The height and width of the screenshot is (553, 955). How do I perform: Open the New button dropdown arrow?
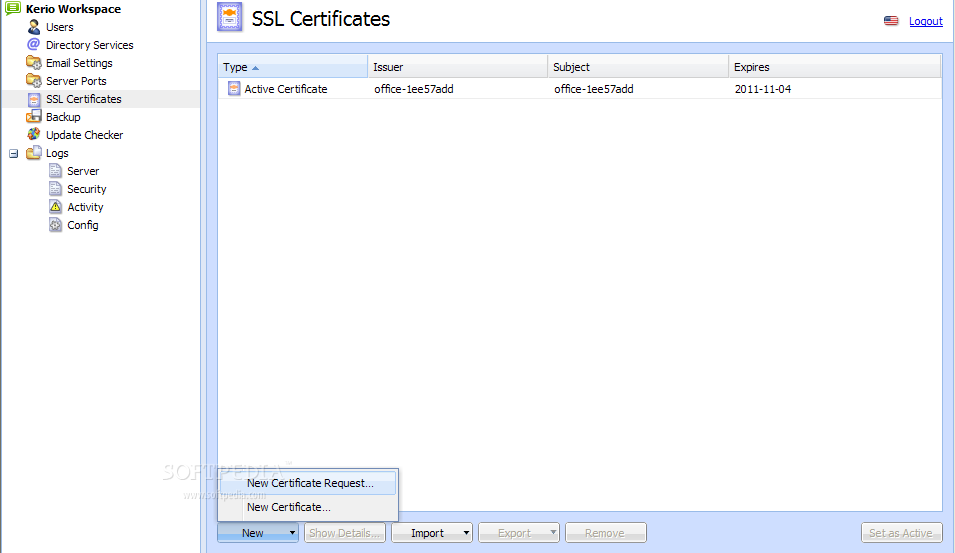pyautogui.click(x=292, y=533)
